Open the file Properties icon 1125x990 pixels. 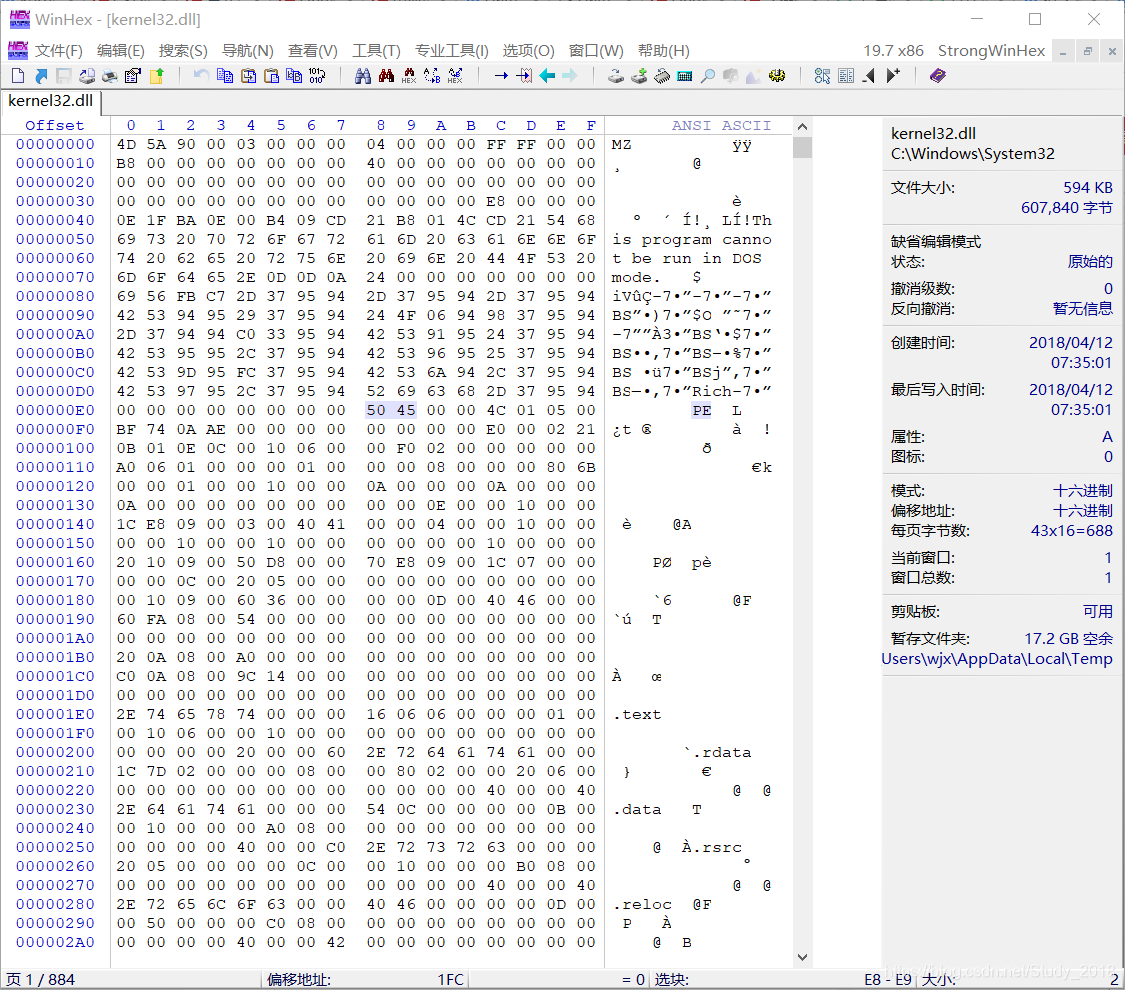point(133,75)
